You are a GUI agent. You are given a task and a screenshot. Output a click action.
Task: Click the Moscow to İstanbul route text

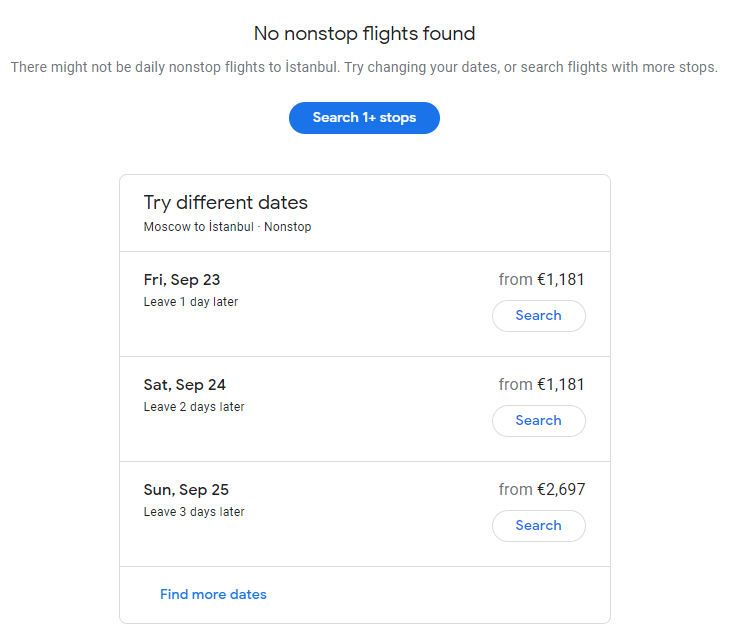(x=199, y=227)
